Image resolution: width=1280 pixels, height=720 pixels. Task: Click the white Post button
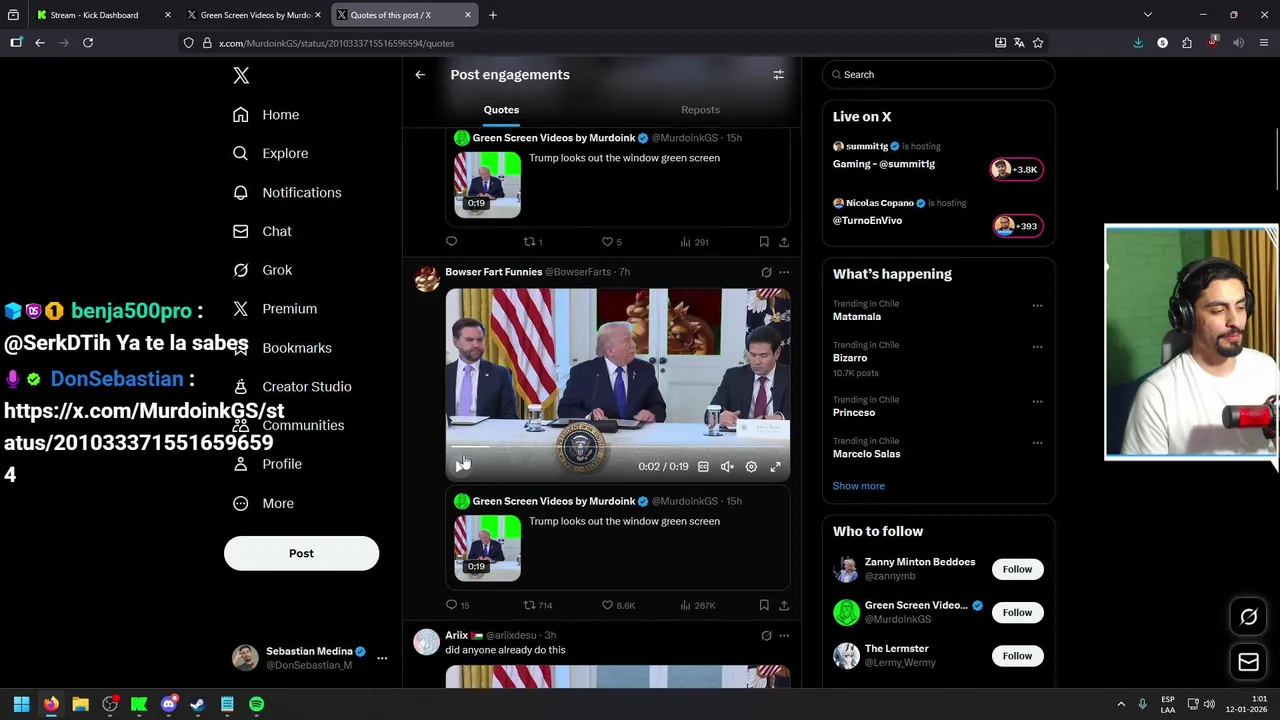point(301,553)
